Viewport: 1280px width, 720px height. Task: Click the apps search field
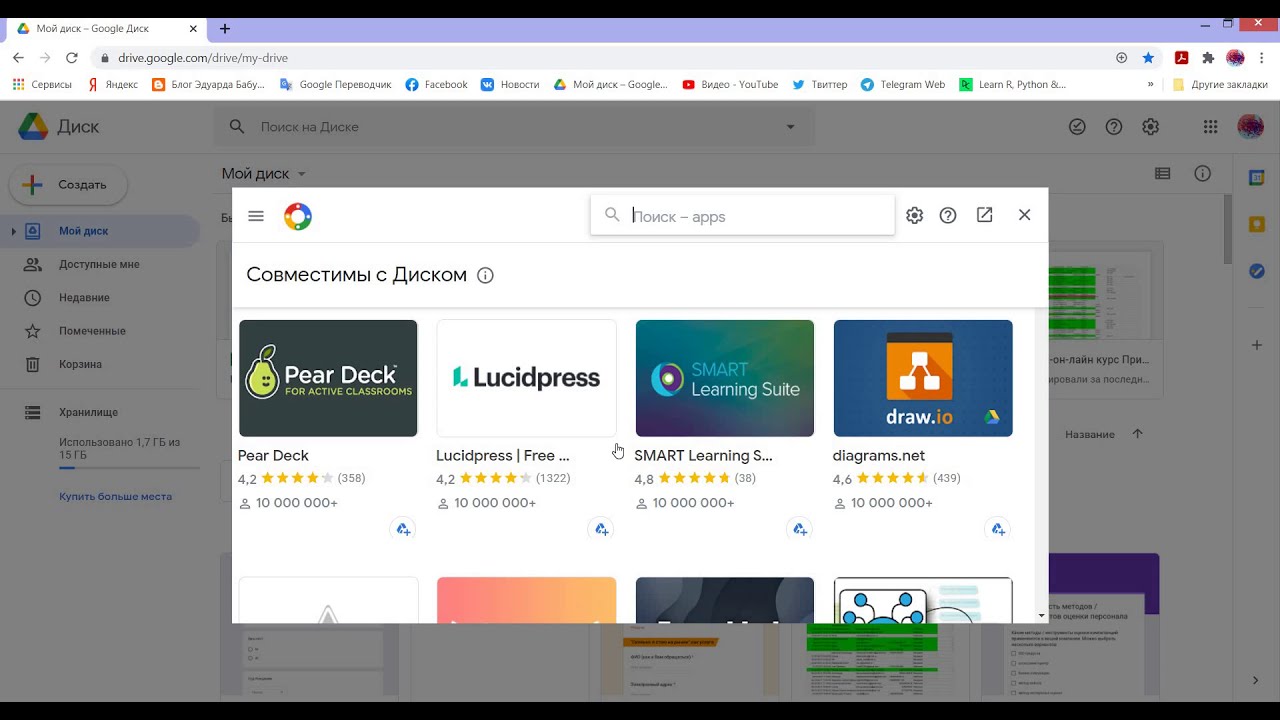click(x=742, y=215)
